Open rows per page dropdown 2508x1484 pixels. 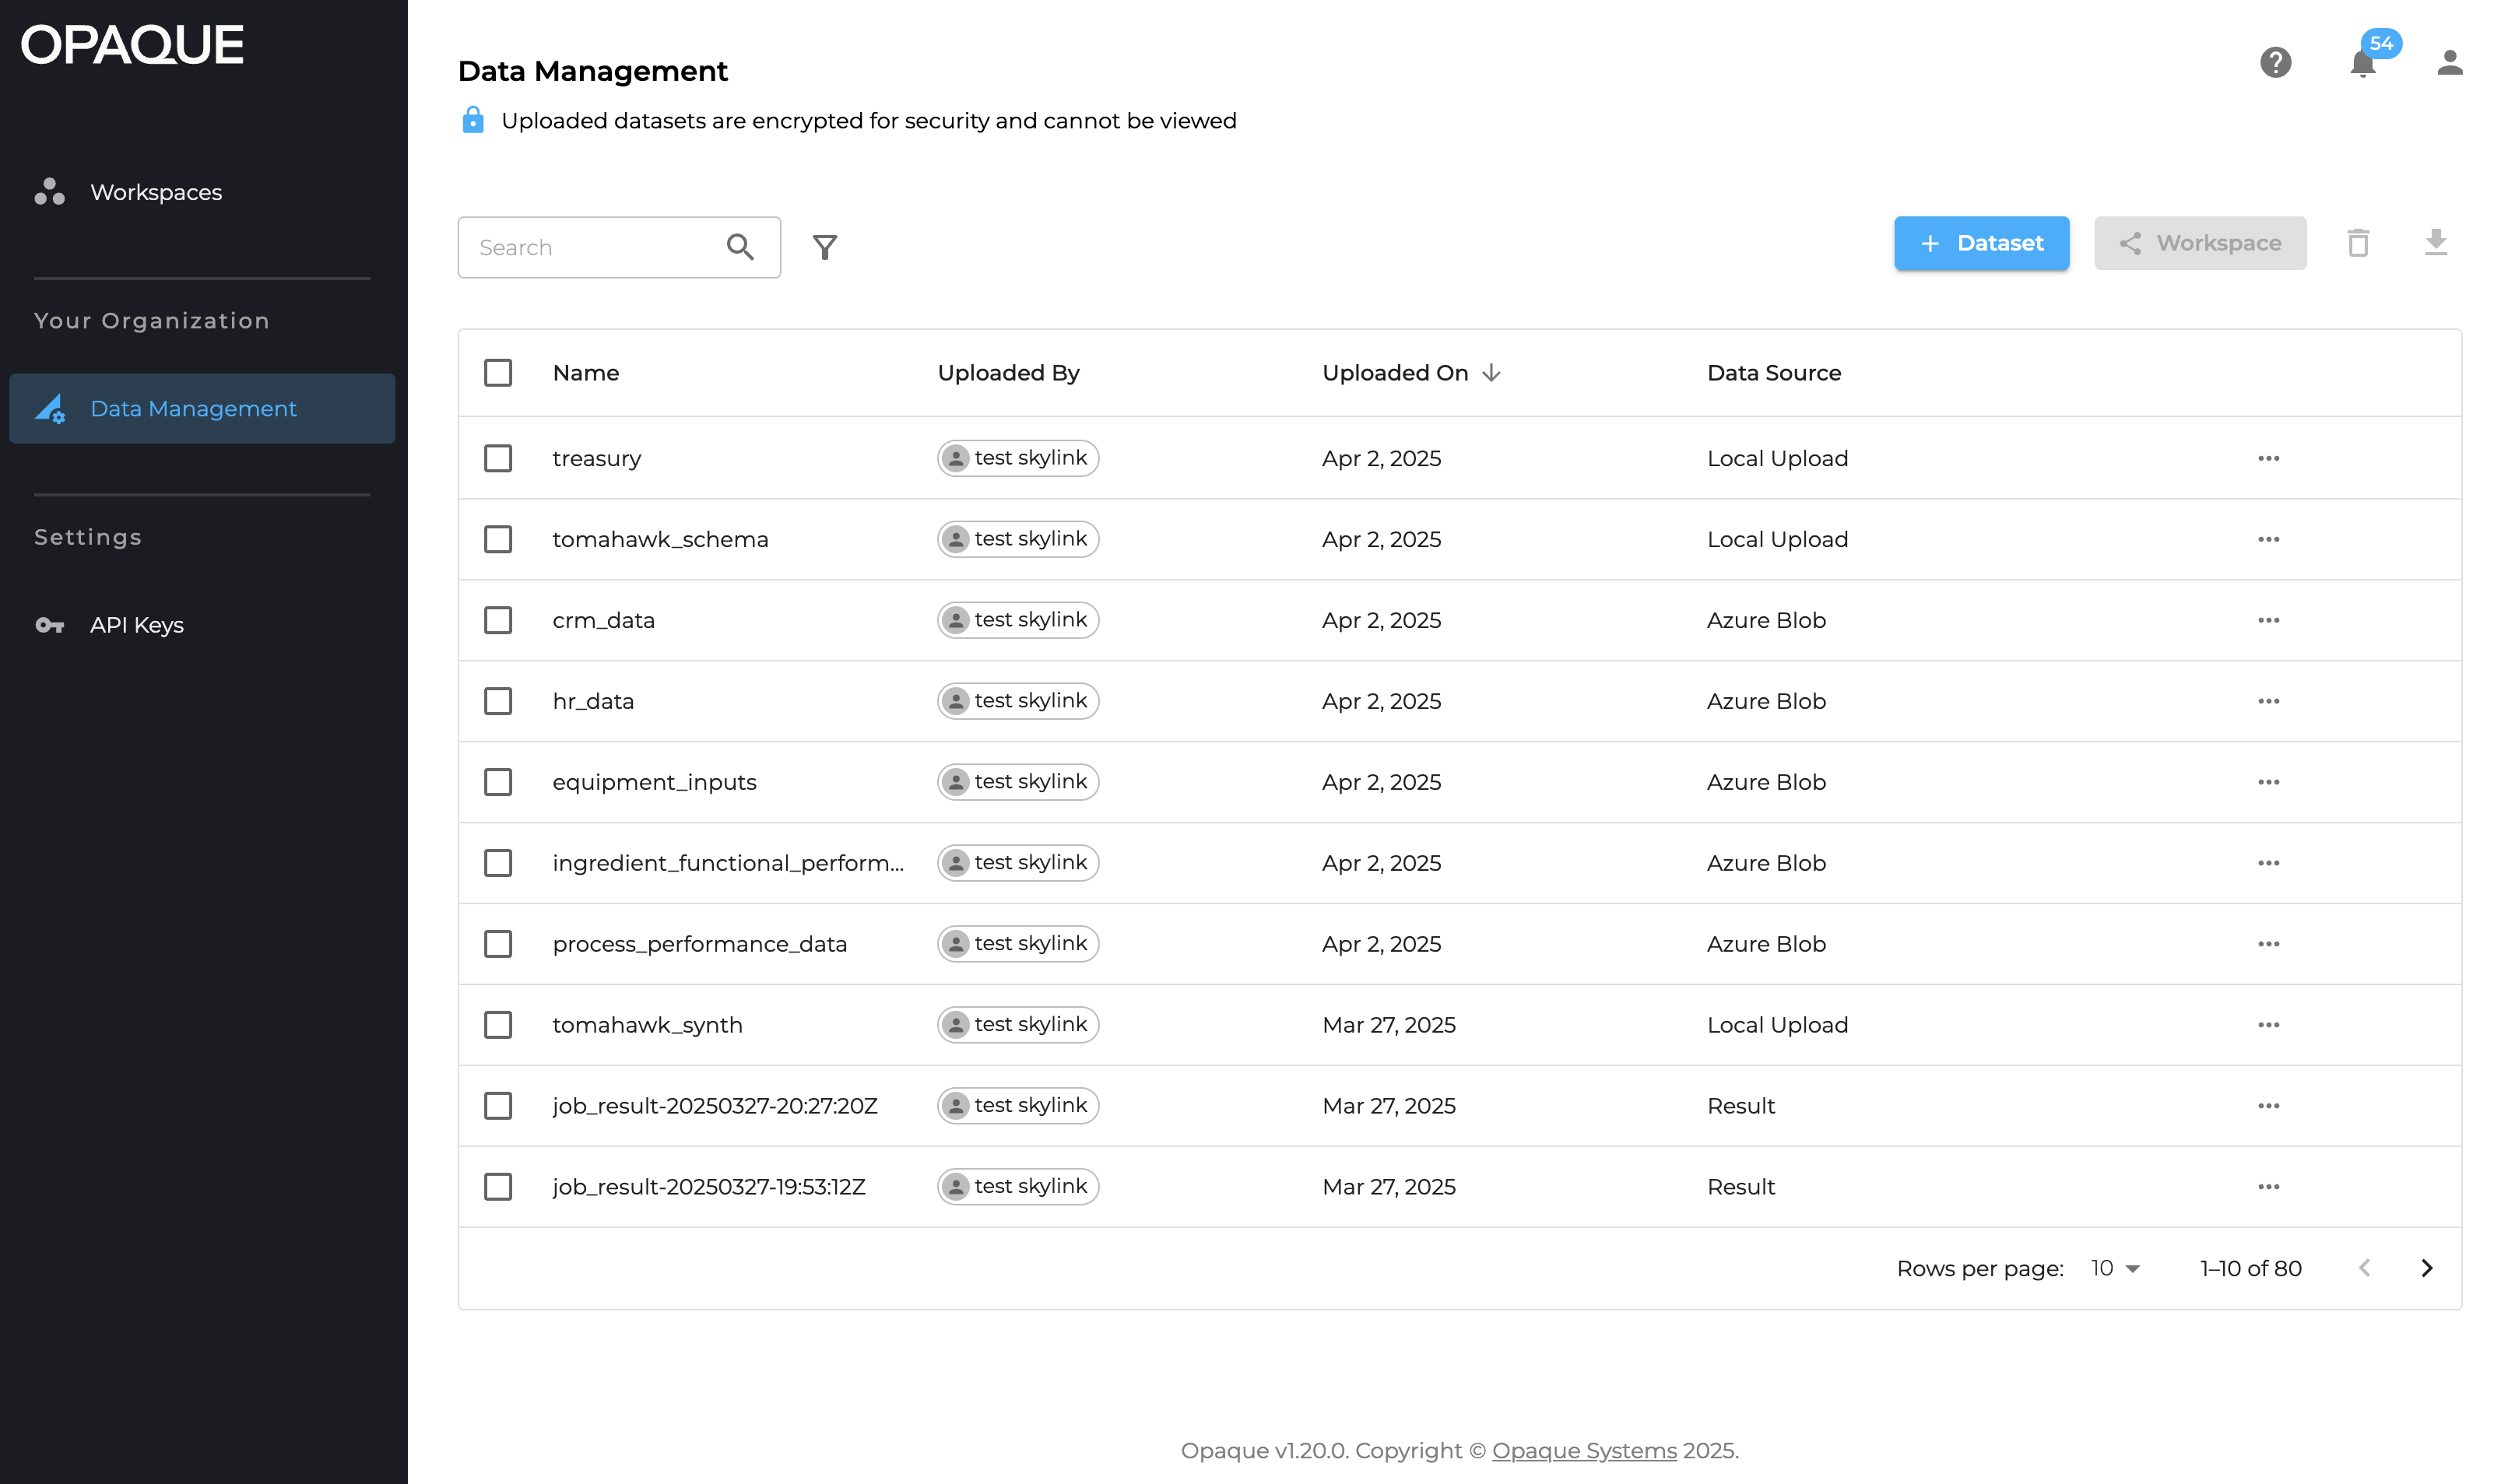(2114, 1268)
